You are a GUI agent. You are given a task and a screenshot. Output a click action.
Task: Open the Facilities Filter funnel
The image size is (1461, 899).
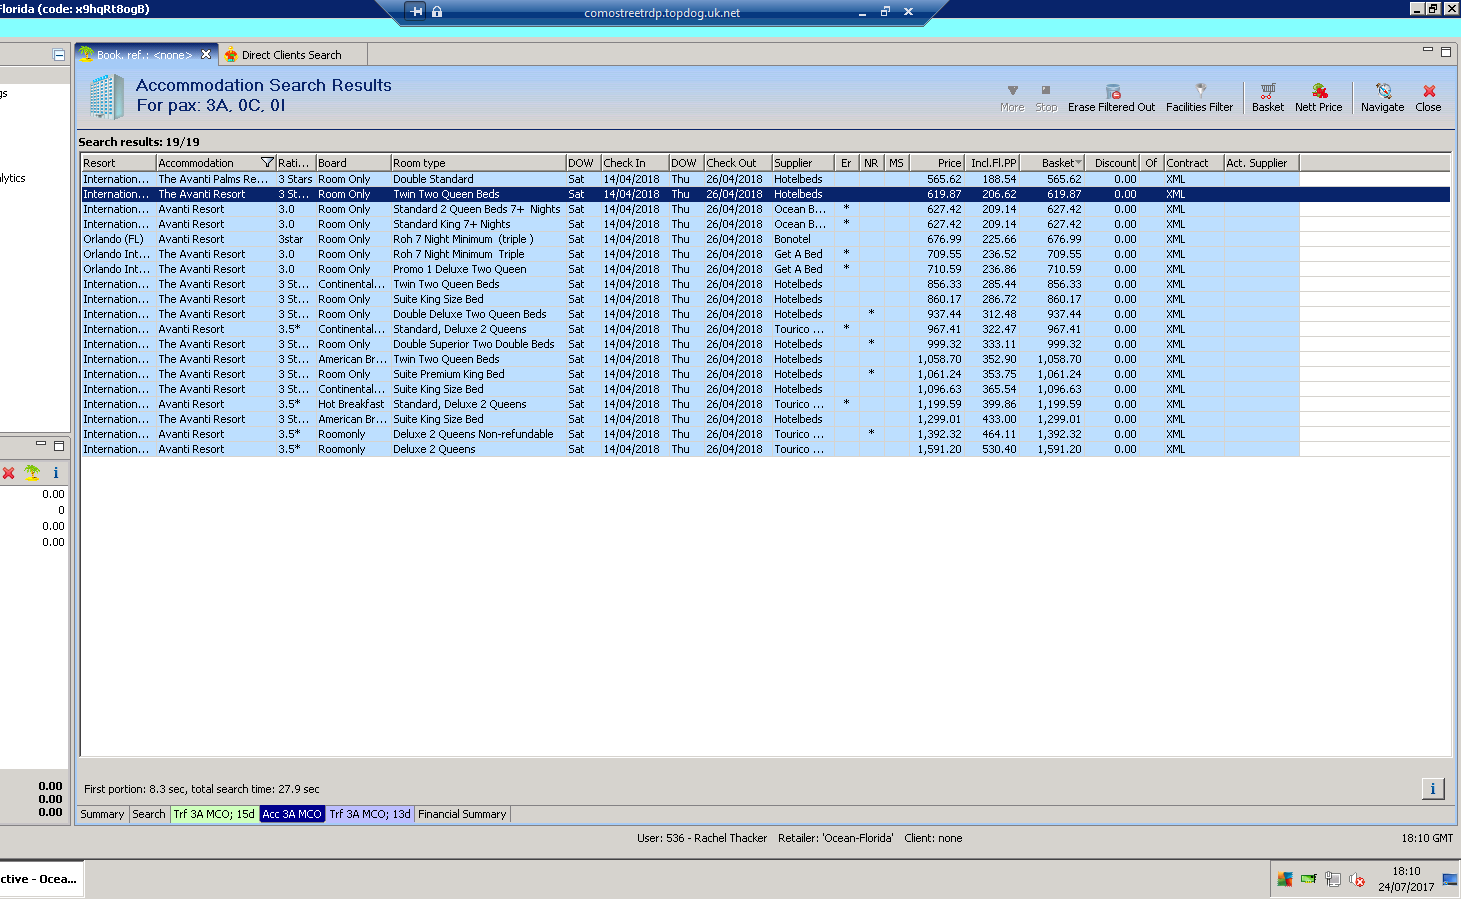click(1200, 90)
